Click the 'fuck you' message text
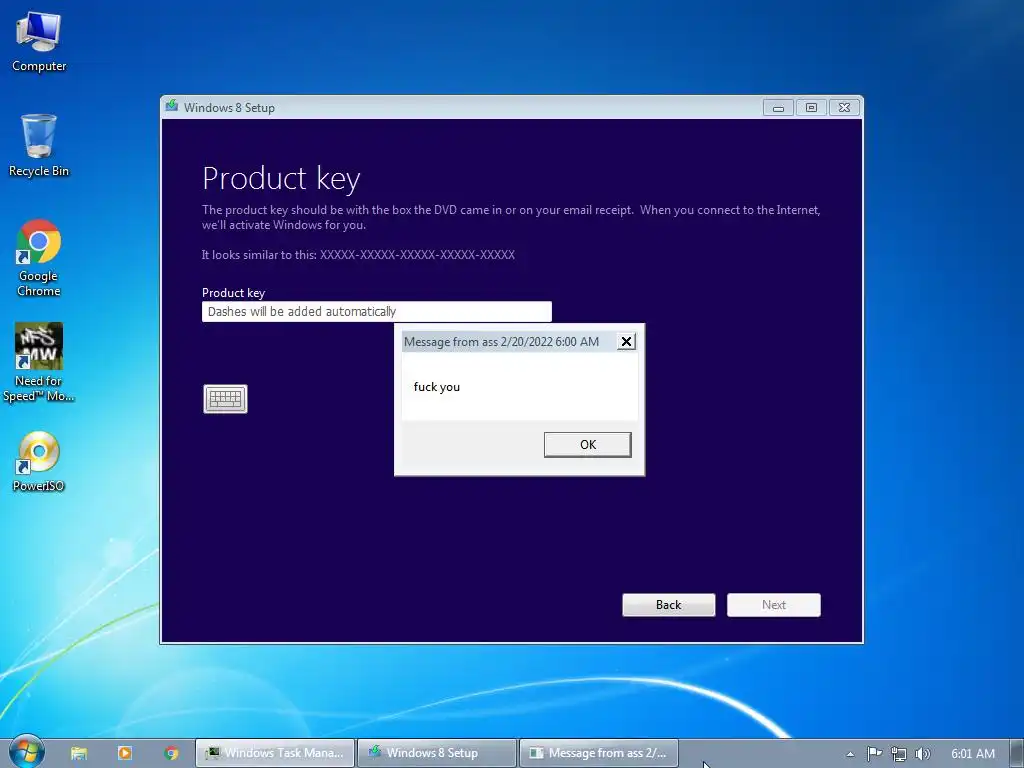 pyautogui.click(x=436, y=387)
